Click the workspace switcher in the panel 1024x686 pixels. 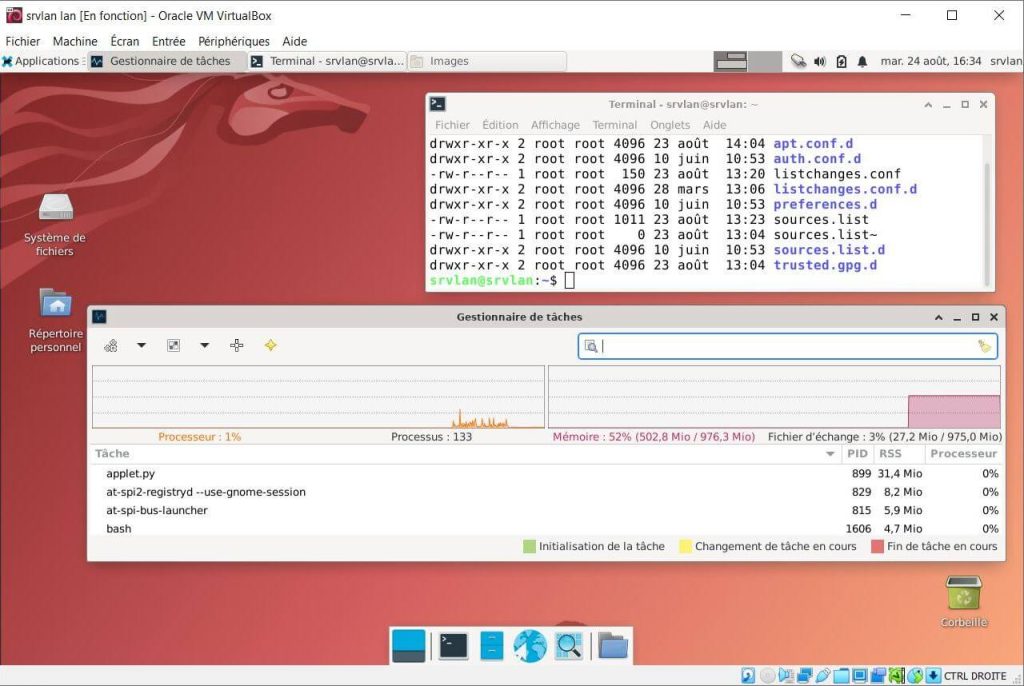tap(747, 61)
